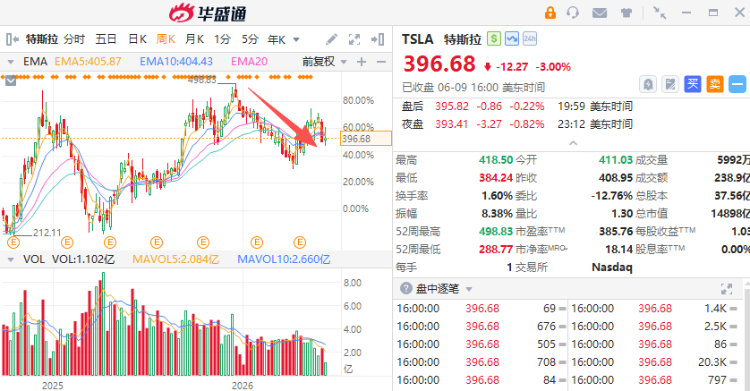Collapse the event markers with the grey check icon

click(11, 81)
